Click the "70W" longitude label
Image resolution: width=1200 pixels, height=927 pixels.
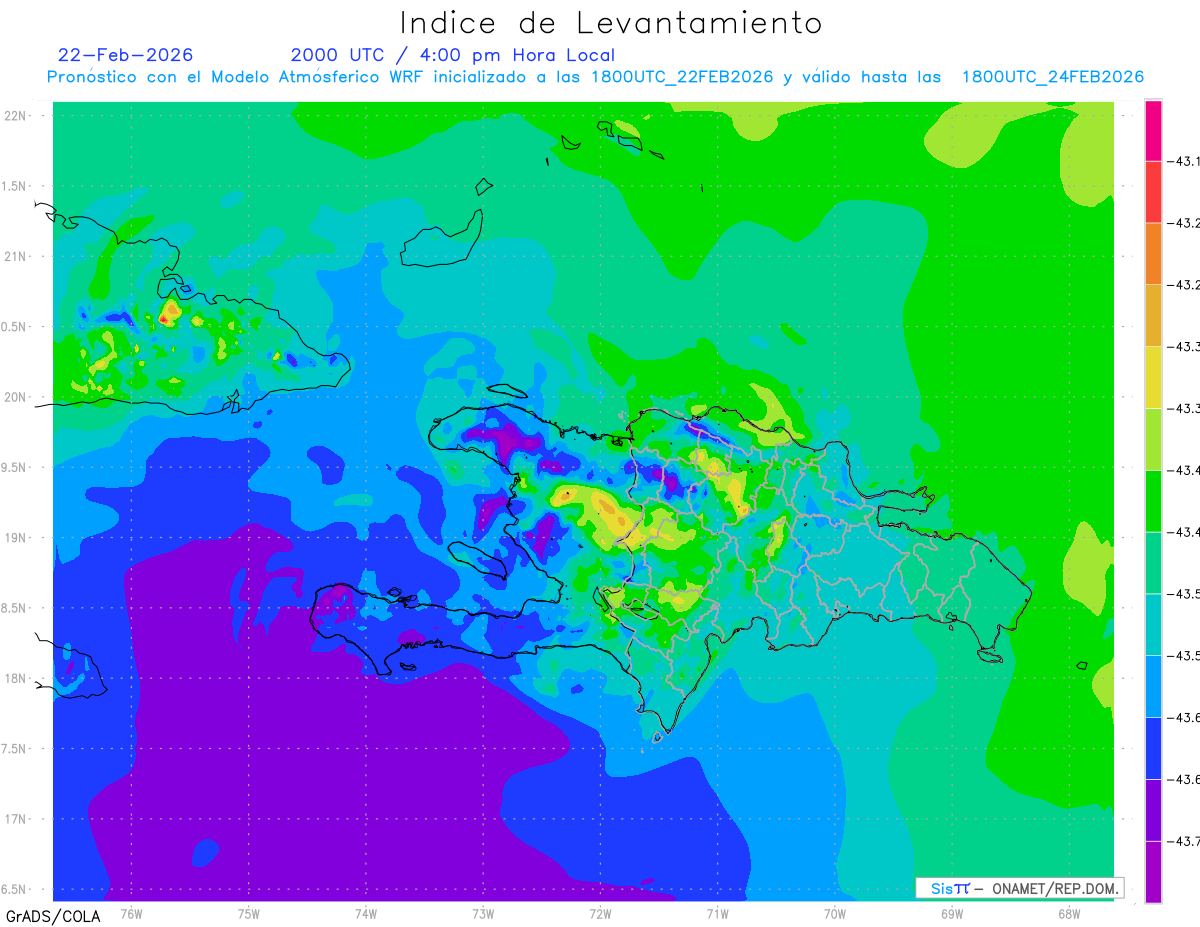click(835, 913)
